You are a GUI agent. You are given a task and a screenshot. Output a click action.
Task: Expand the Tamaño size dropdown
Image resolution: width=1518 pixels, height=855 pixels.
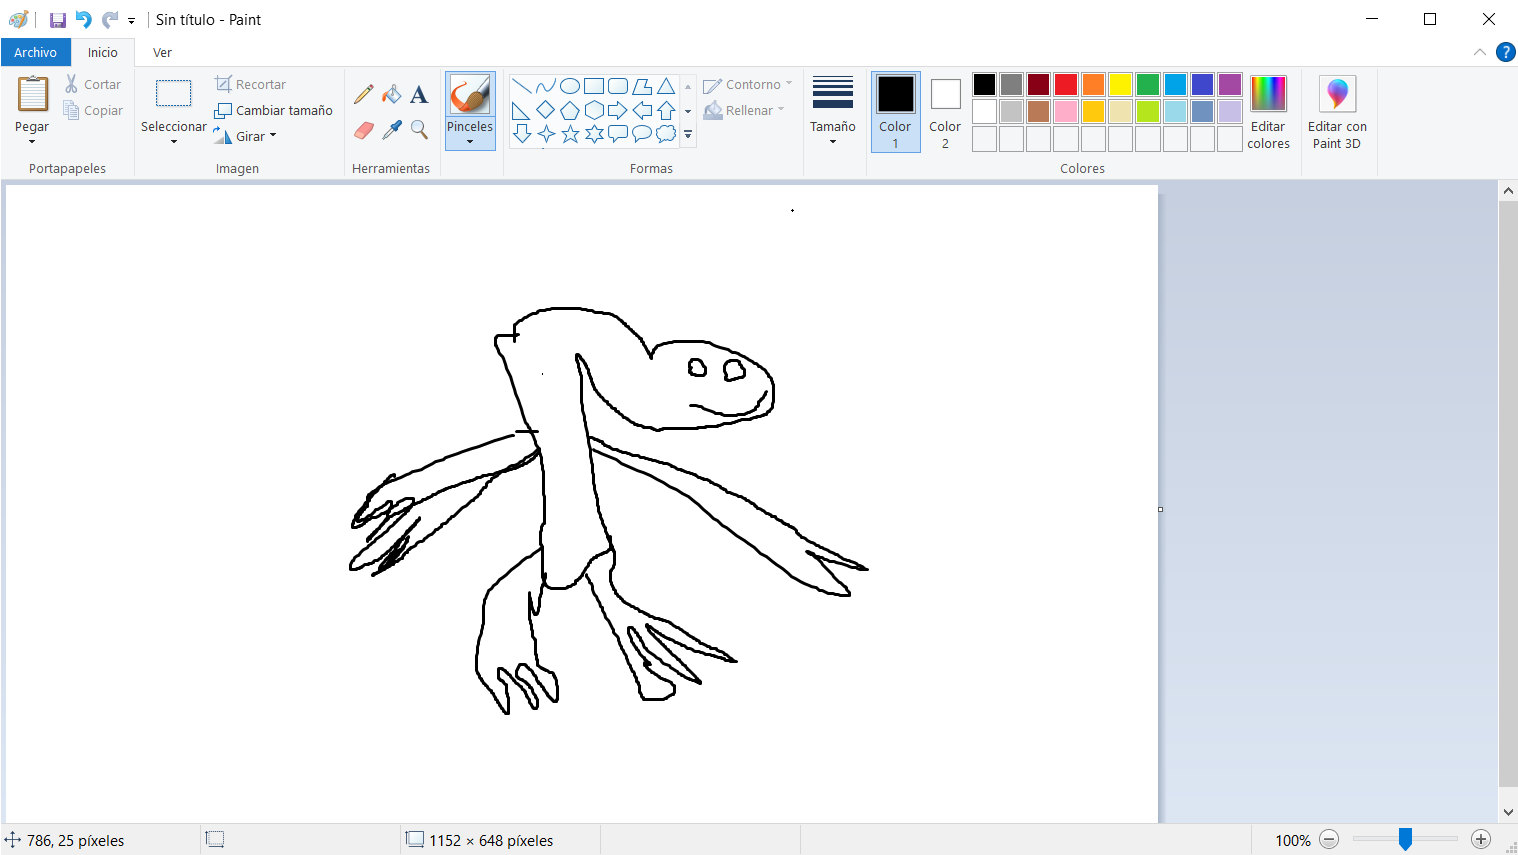[832, 111]
